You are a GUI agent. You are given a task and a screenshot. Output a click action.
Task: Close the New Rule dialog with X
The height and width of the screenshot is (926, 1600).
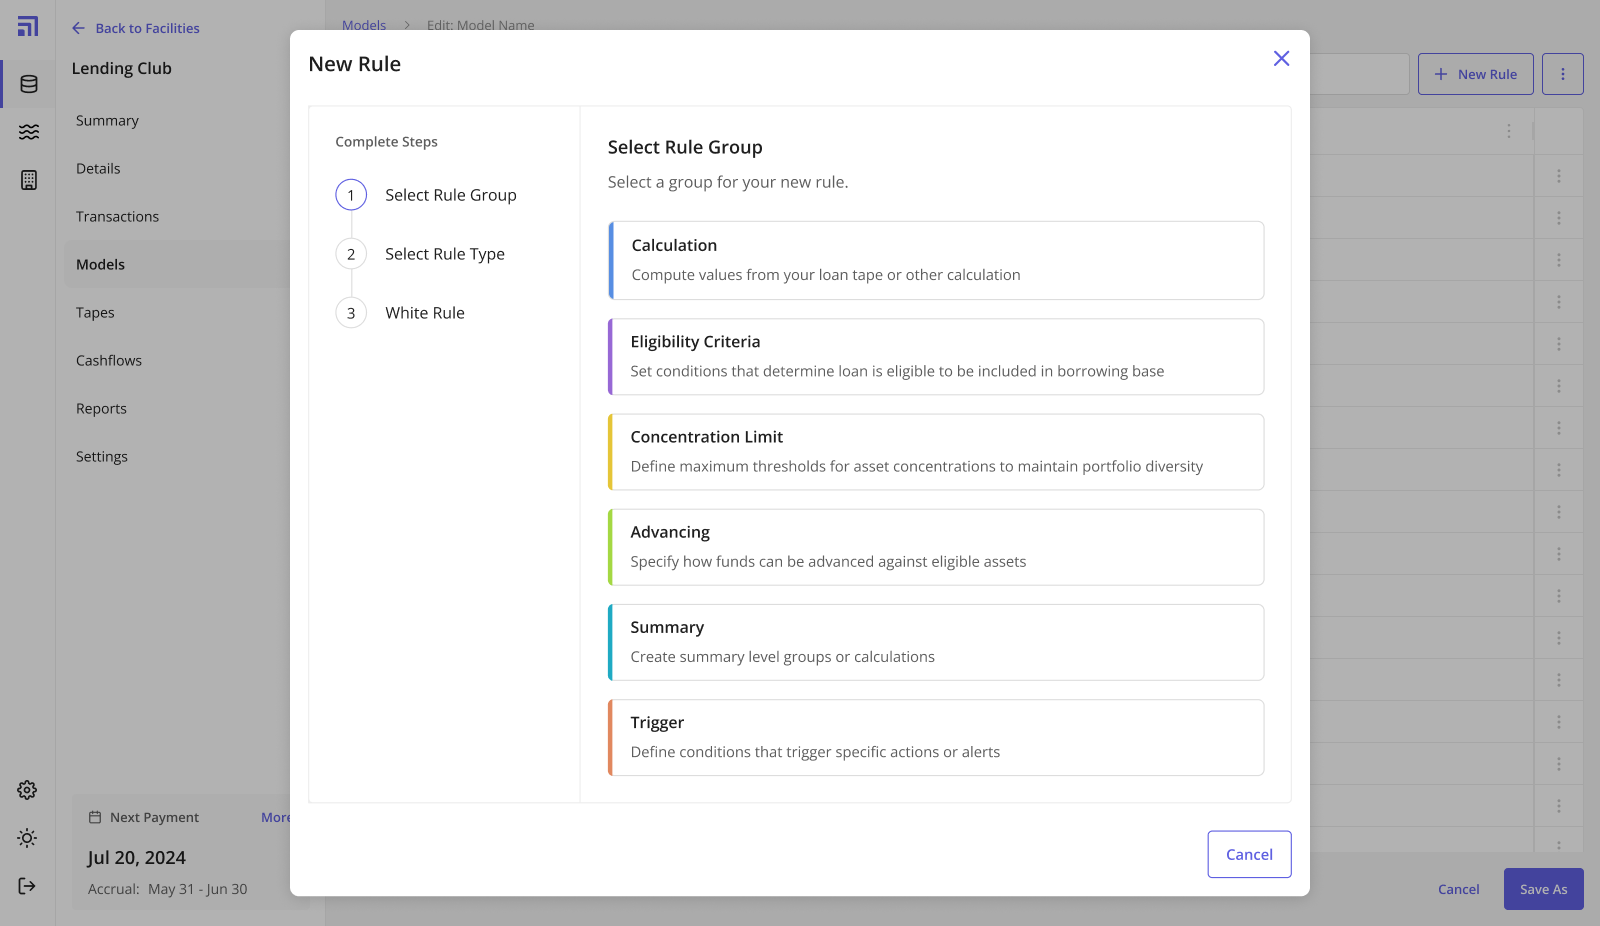click(x=1281, y=59)
